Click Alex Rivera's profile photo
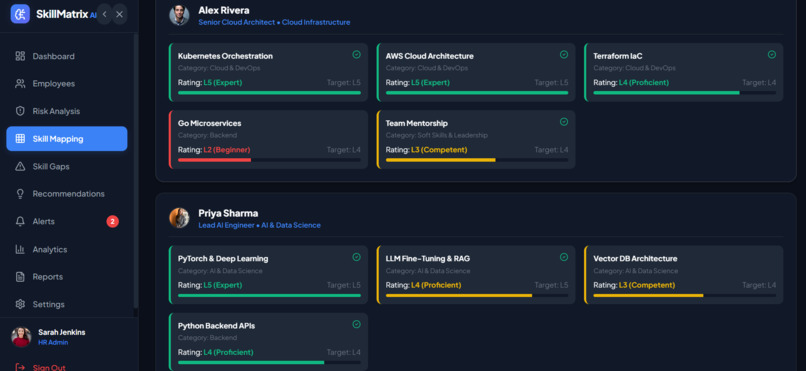806x371 pixels. coord(179,15)
